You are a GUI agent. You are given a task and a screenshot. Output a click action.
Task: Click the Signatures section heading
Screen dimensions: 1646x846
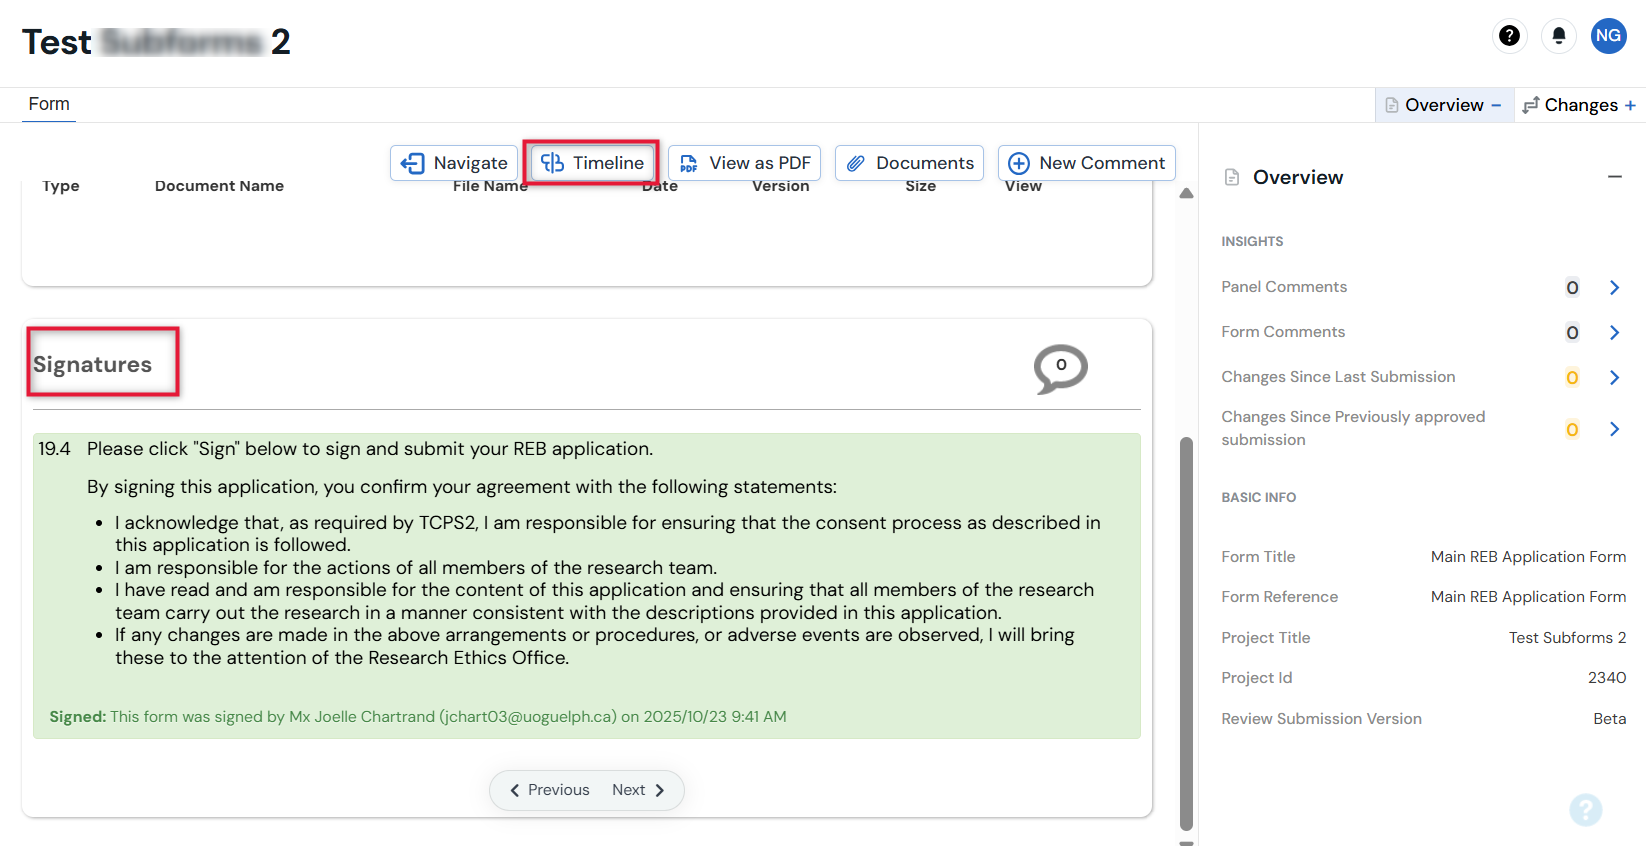[92, 365]
